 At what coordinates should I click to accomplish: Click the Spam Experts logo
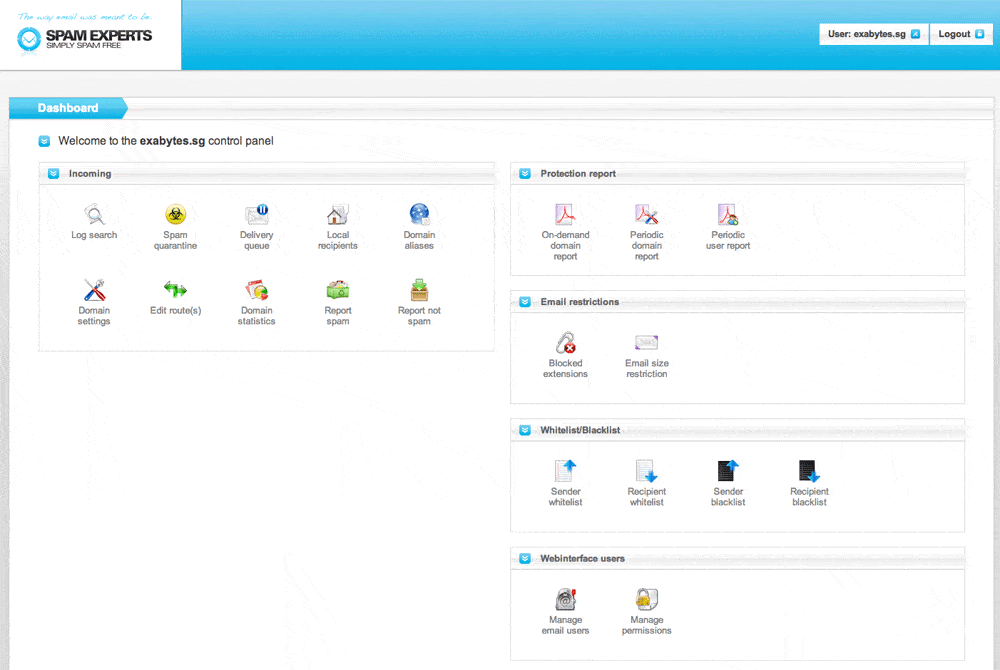point(85,34)
